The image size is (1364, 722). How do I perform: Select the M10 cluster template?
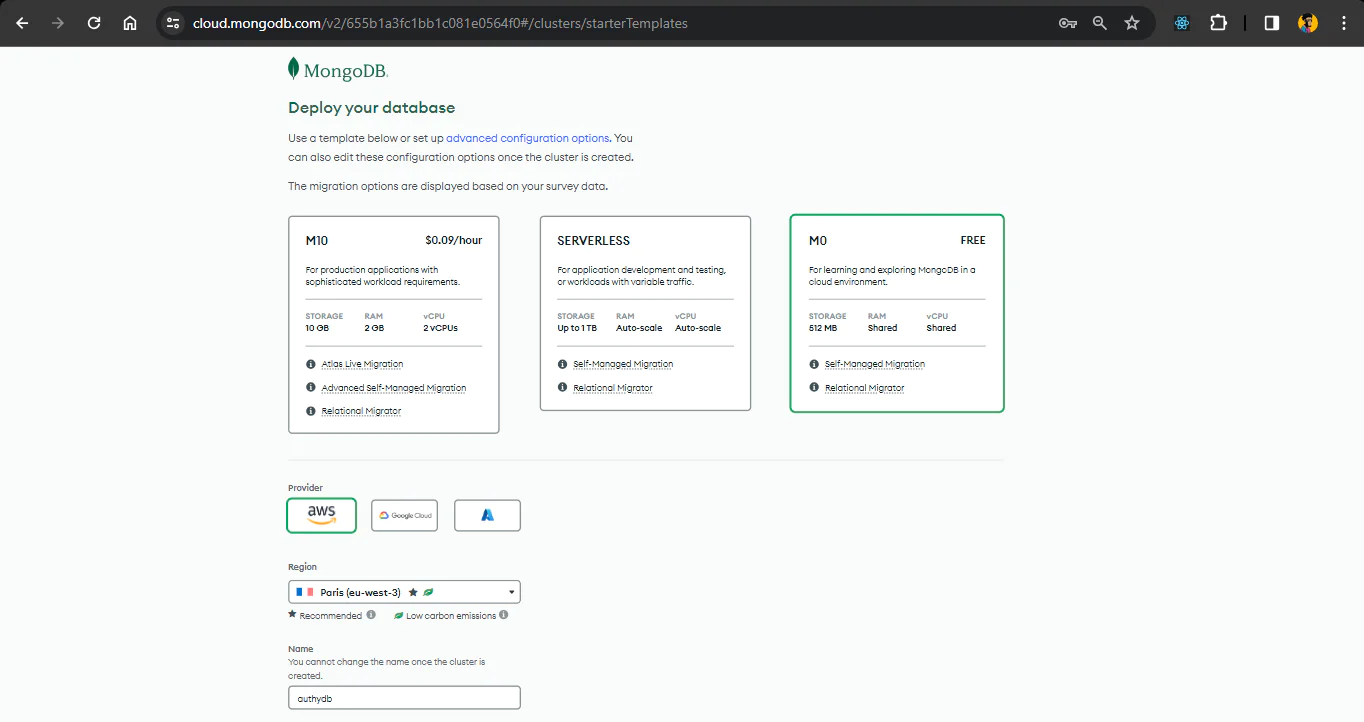point(394,325)
